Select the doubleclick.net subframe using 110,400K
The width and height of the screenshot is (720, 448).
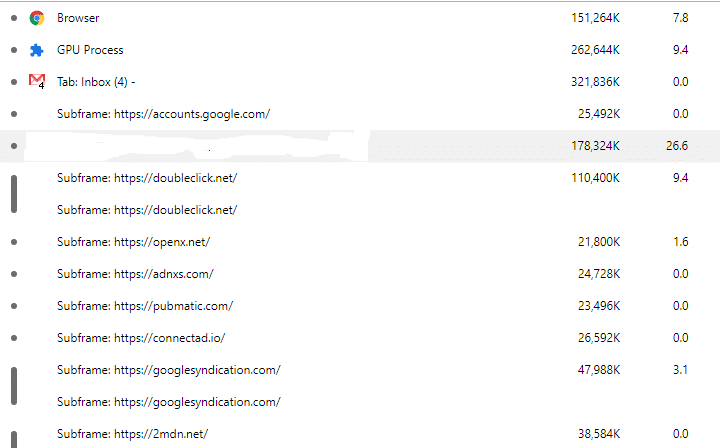click(147, 178)
